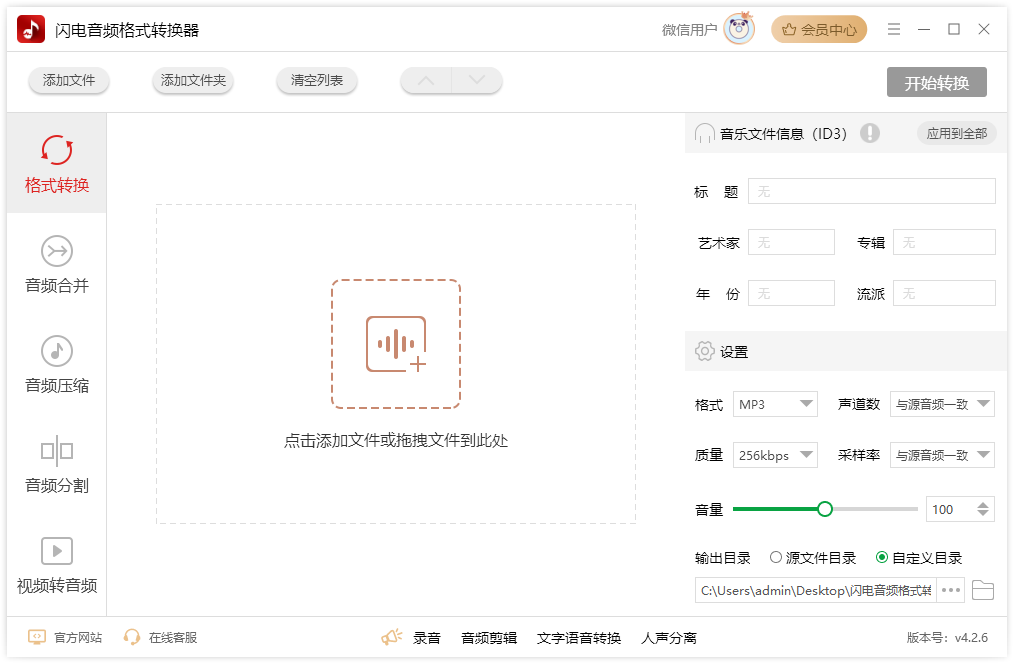Open the 音频压缩 audio compression tool
The width and height of the screenshot is (1014, 664).
click(x=57, y=365)
